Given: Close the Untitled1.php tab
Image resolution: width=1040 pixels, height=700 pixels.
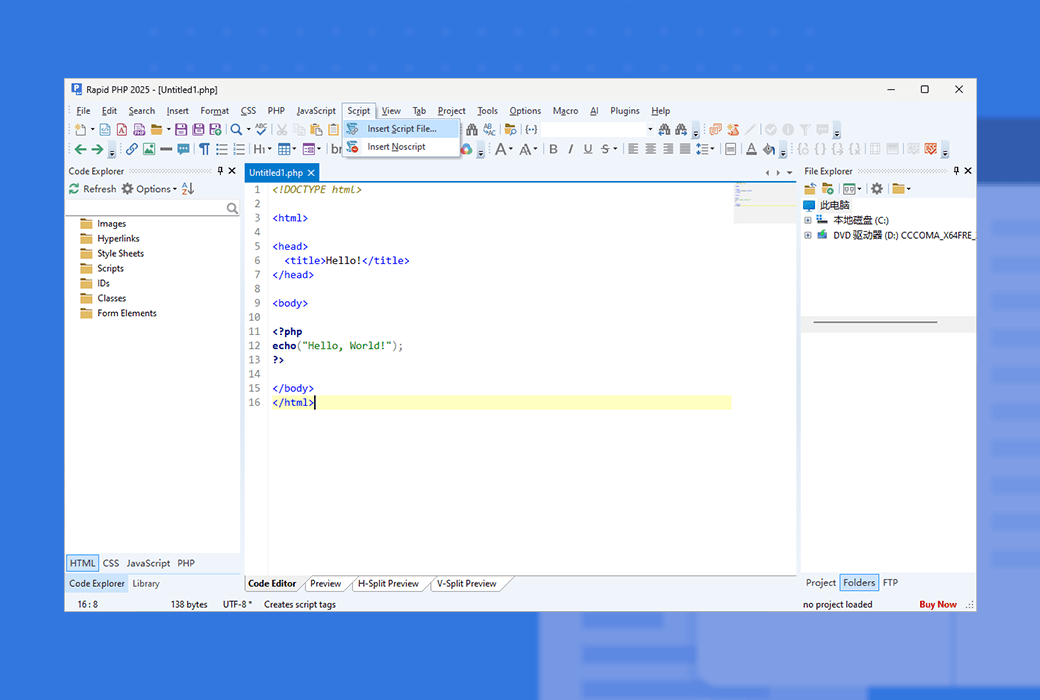Looking at the screenshot, I should (x=311, y=173).
